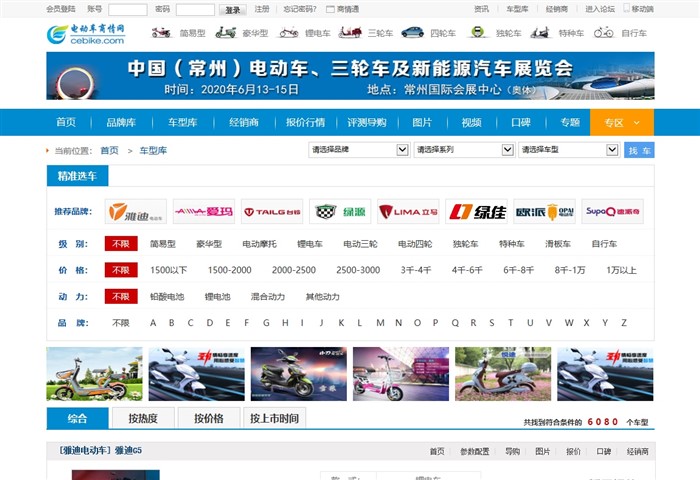This screenshot has width=700, height=480.
Task: Select the 特种车 vehicle icon
Action: coord(540,33)
